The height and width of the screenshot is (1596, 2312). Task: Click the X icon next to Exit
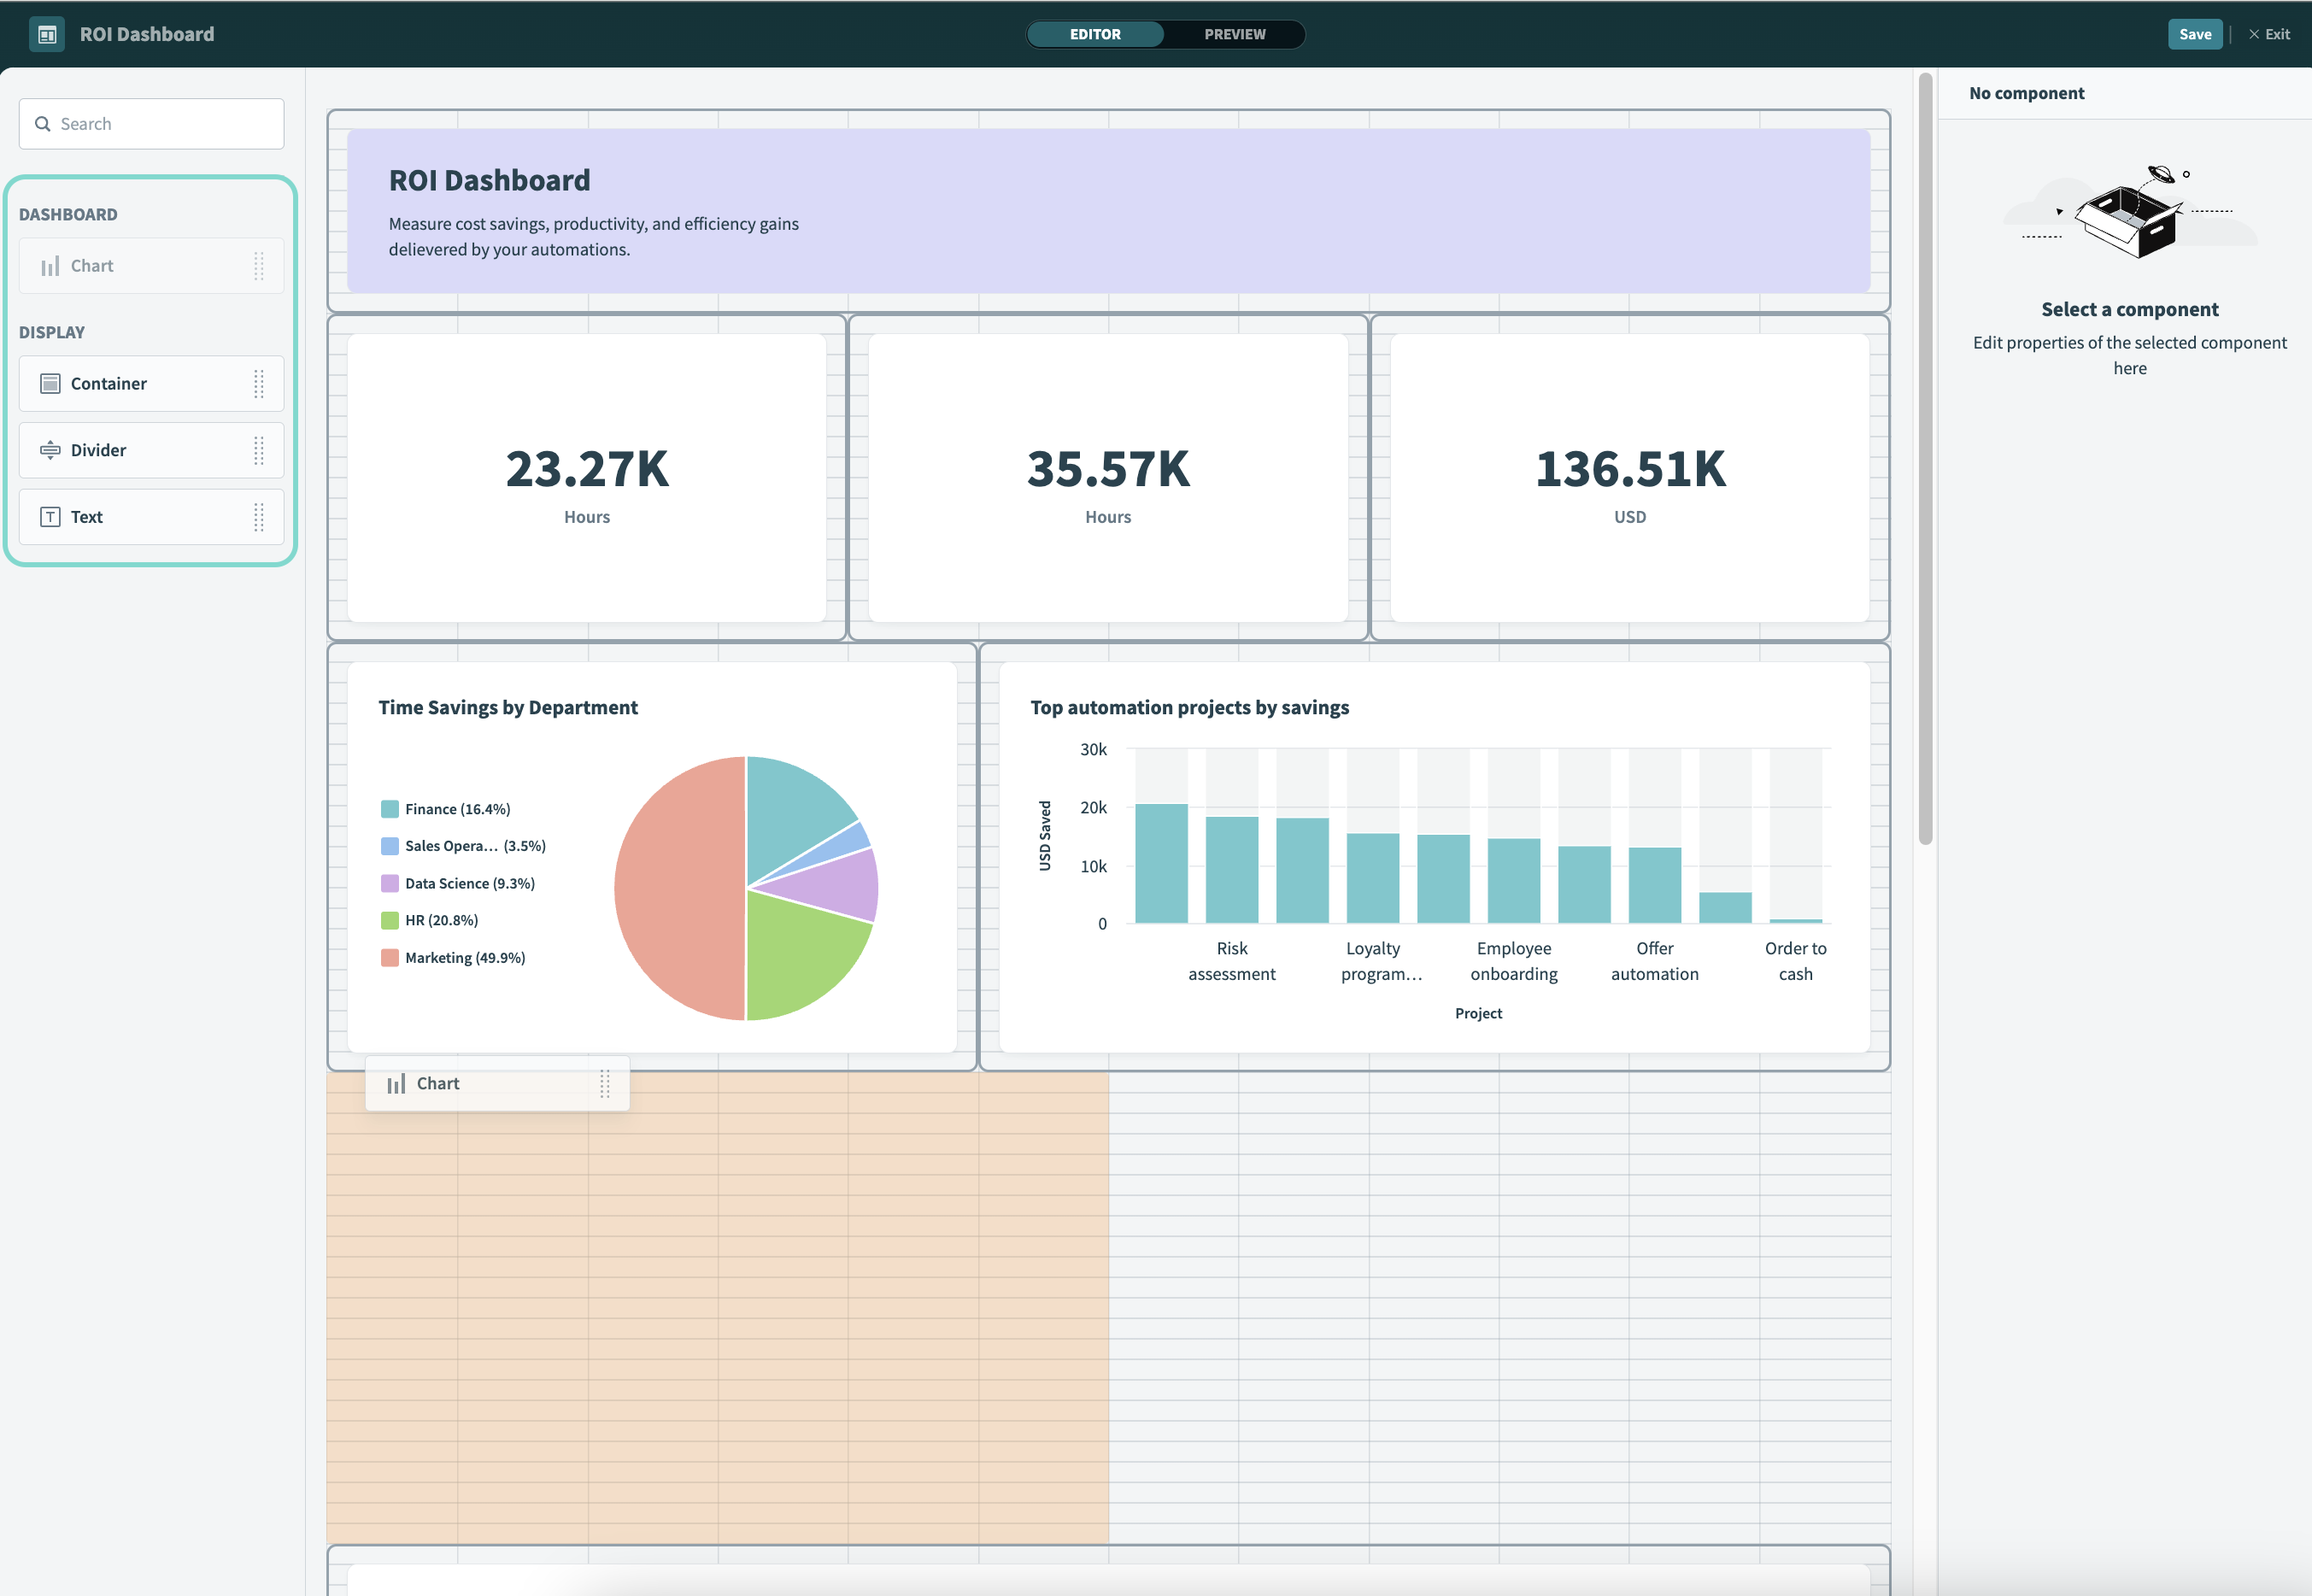[x=2253, y=33]
